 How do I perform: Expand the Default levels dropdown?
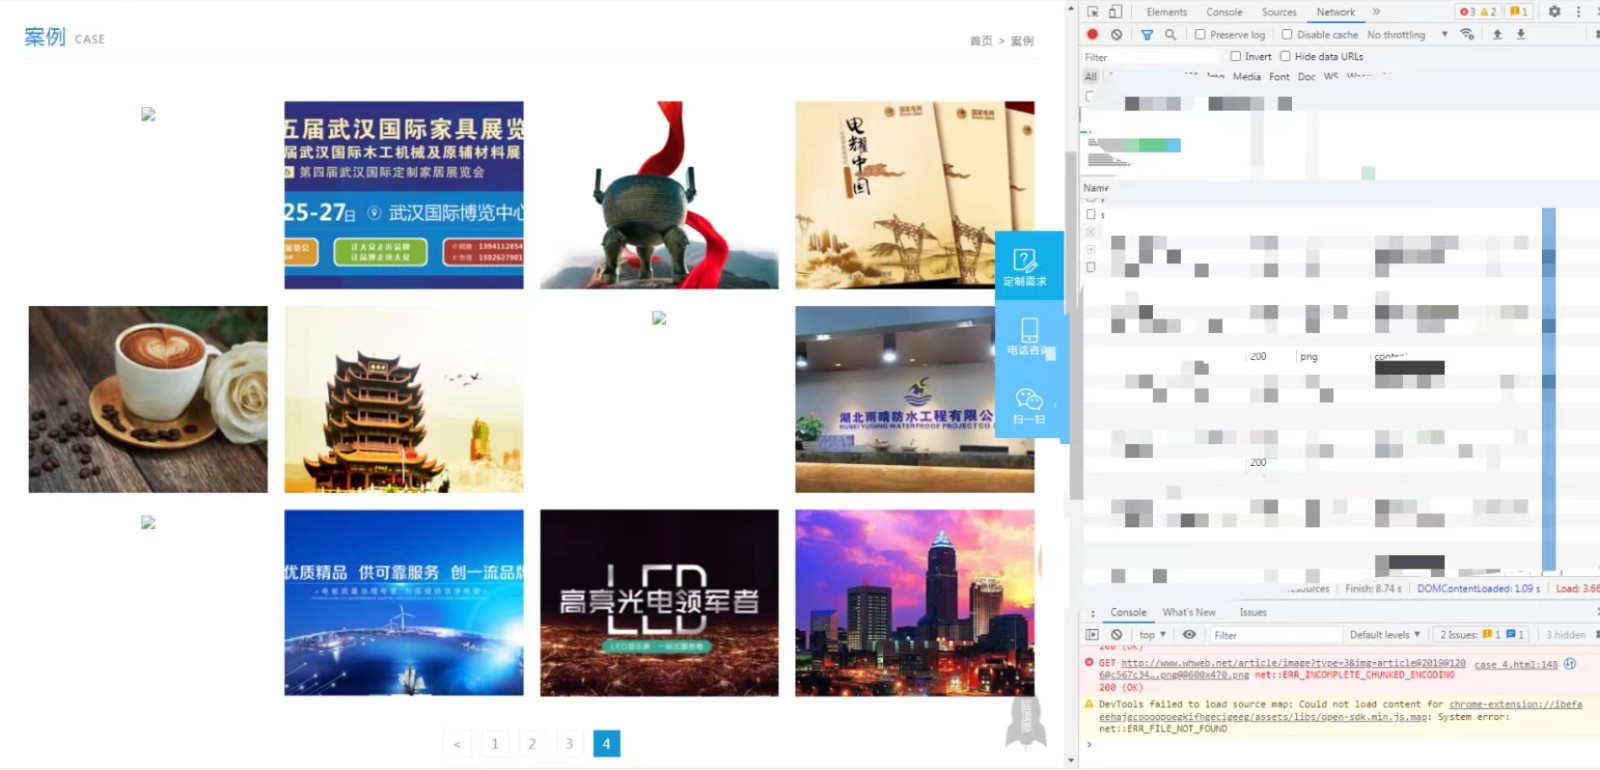[x=1384, y=635]
